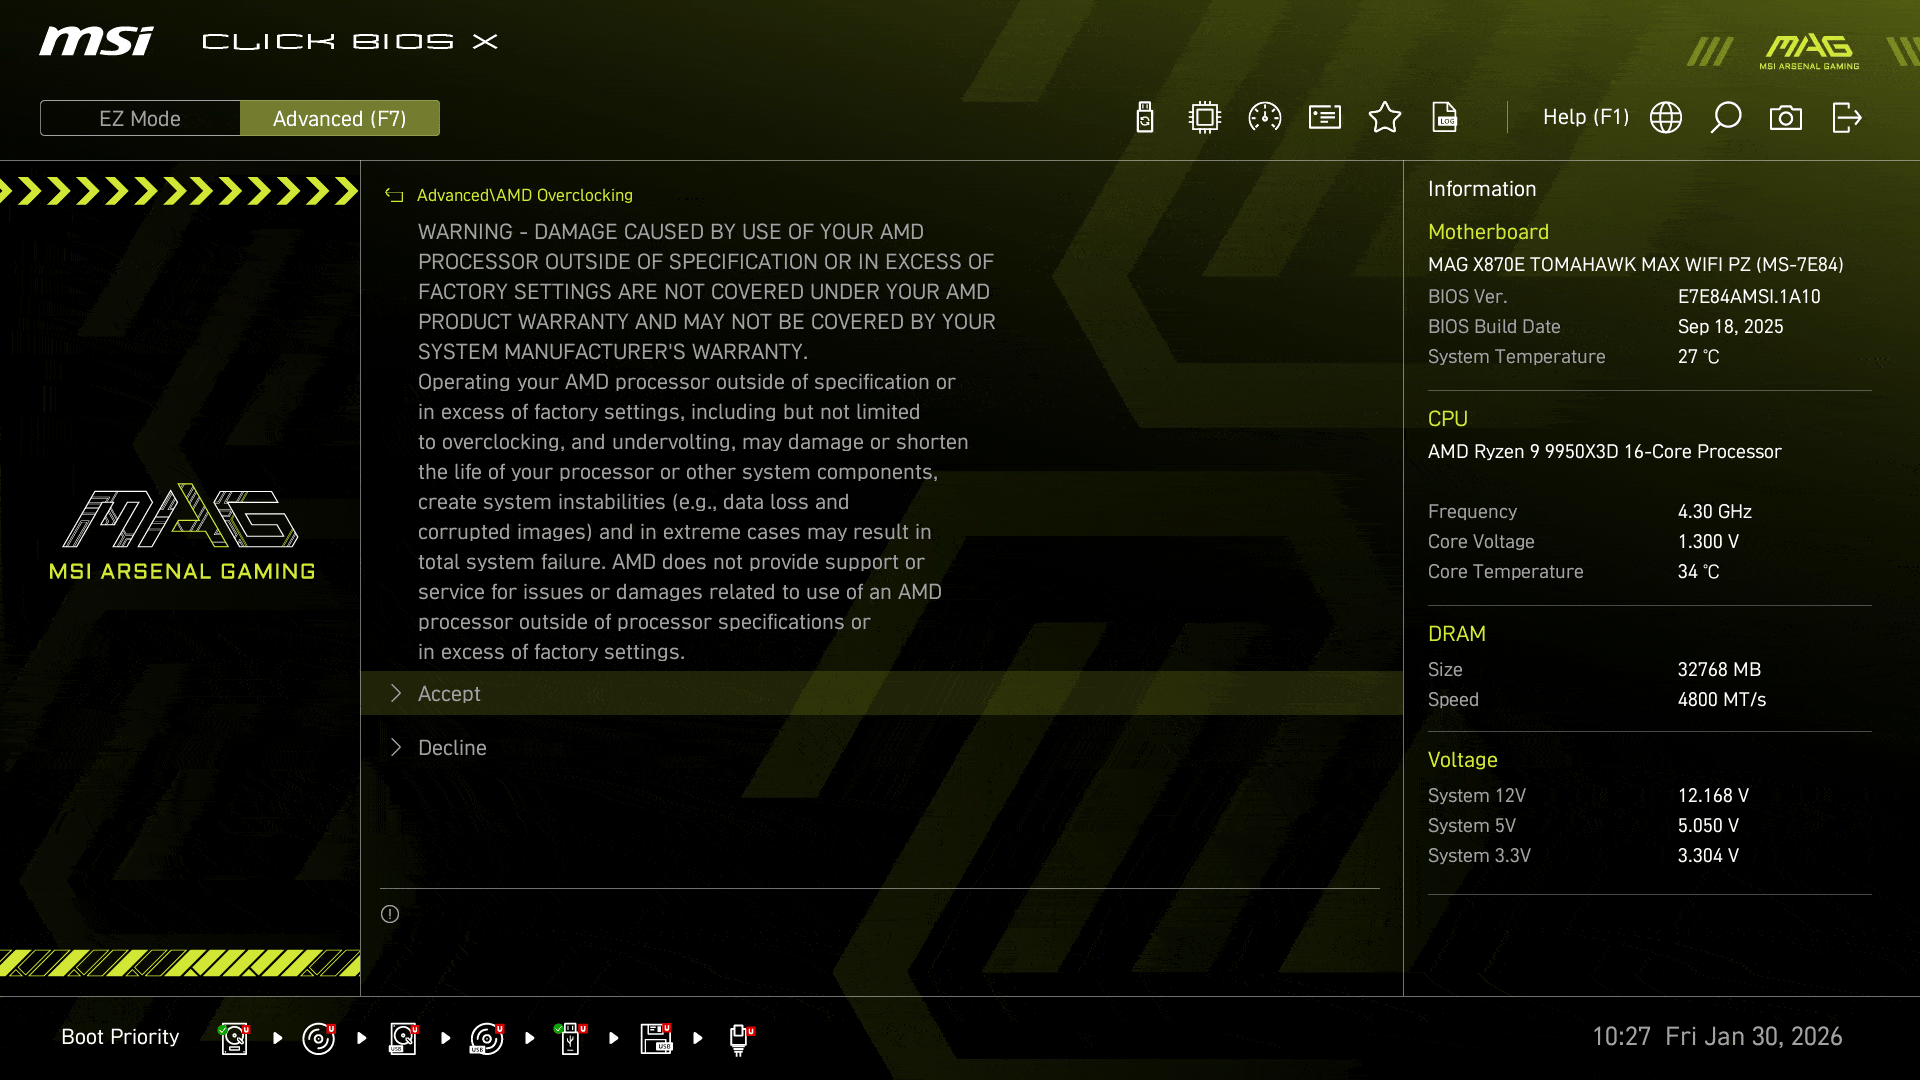The height and width of the screenshot is (1080, 1920).
Task: Open the M-Flash USB update icon
Action: tap(1145, 118)
